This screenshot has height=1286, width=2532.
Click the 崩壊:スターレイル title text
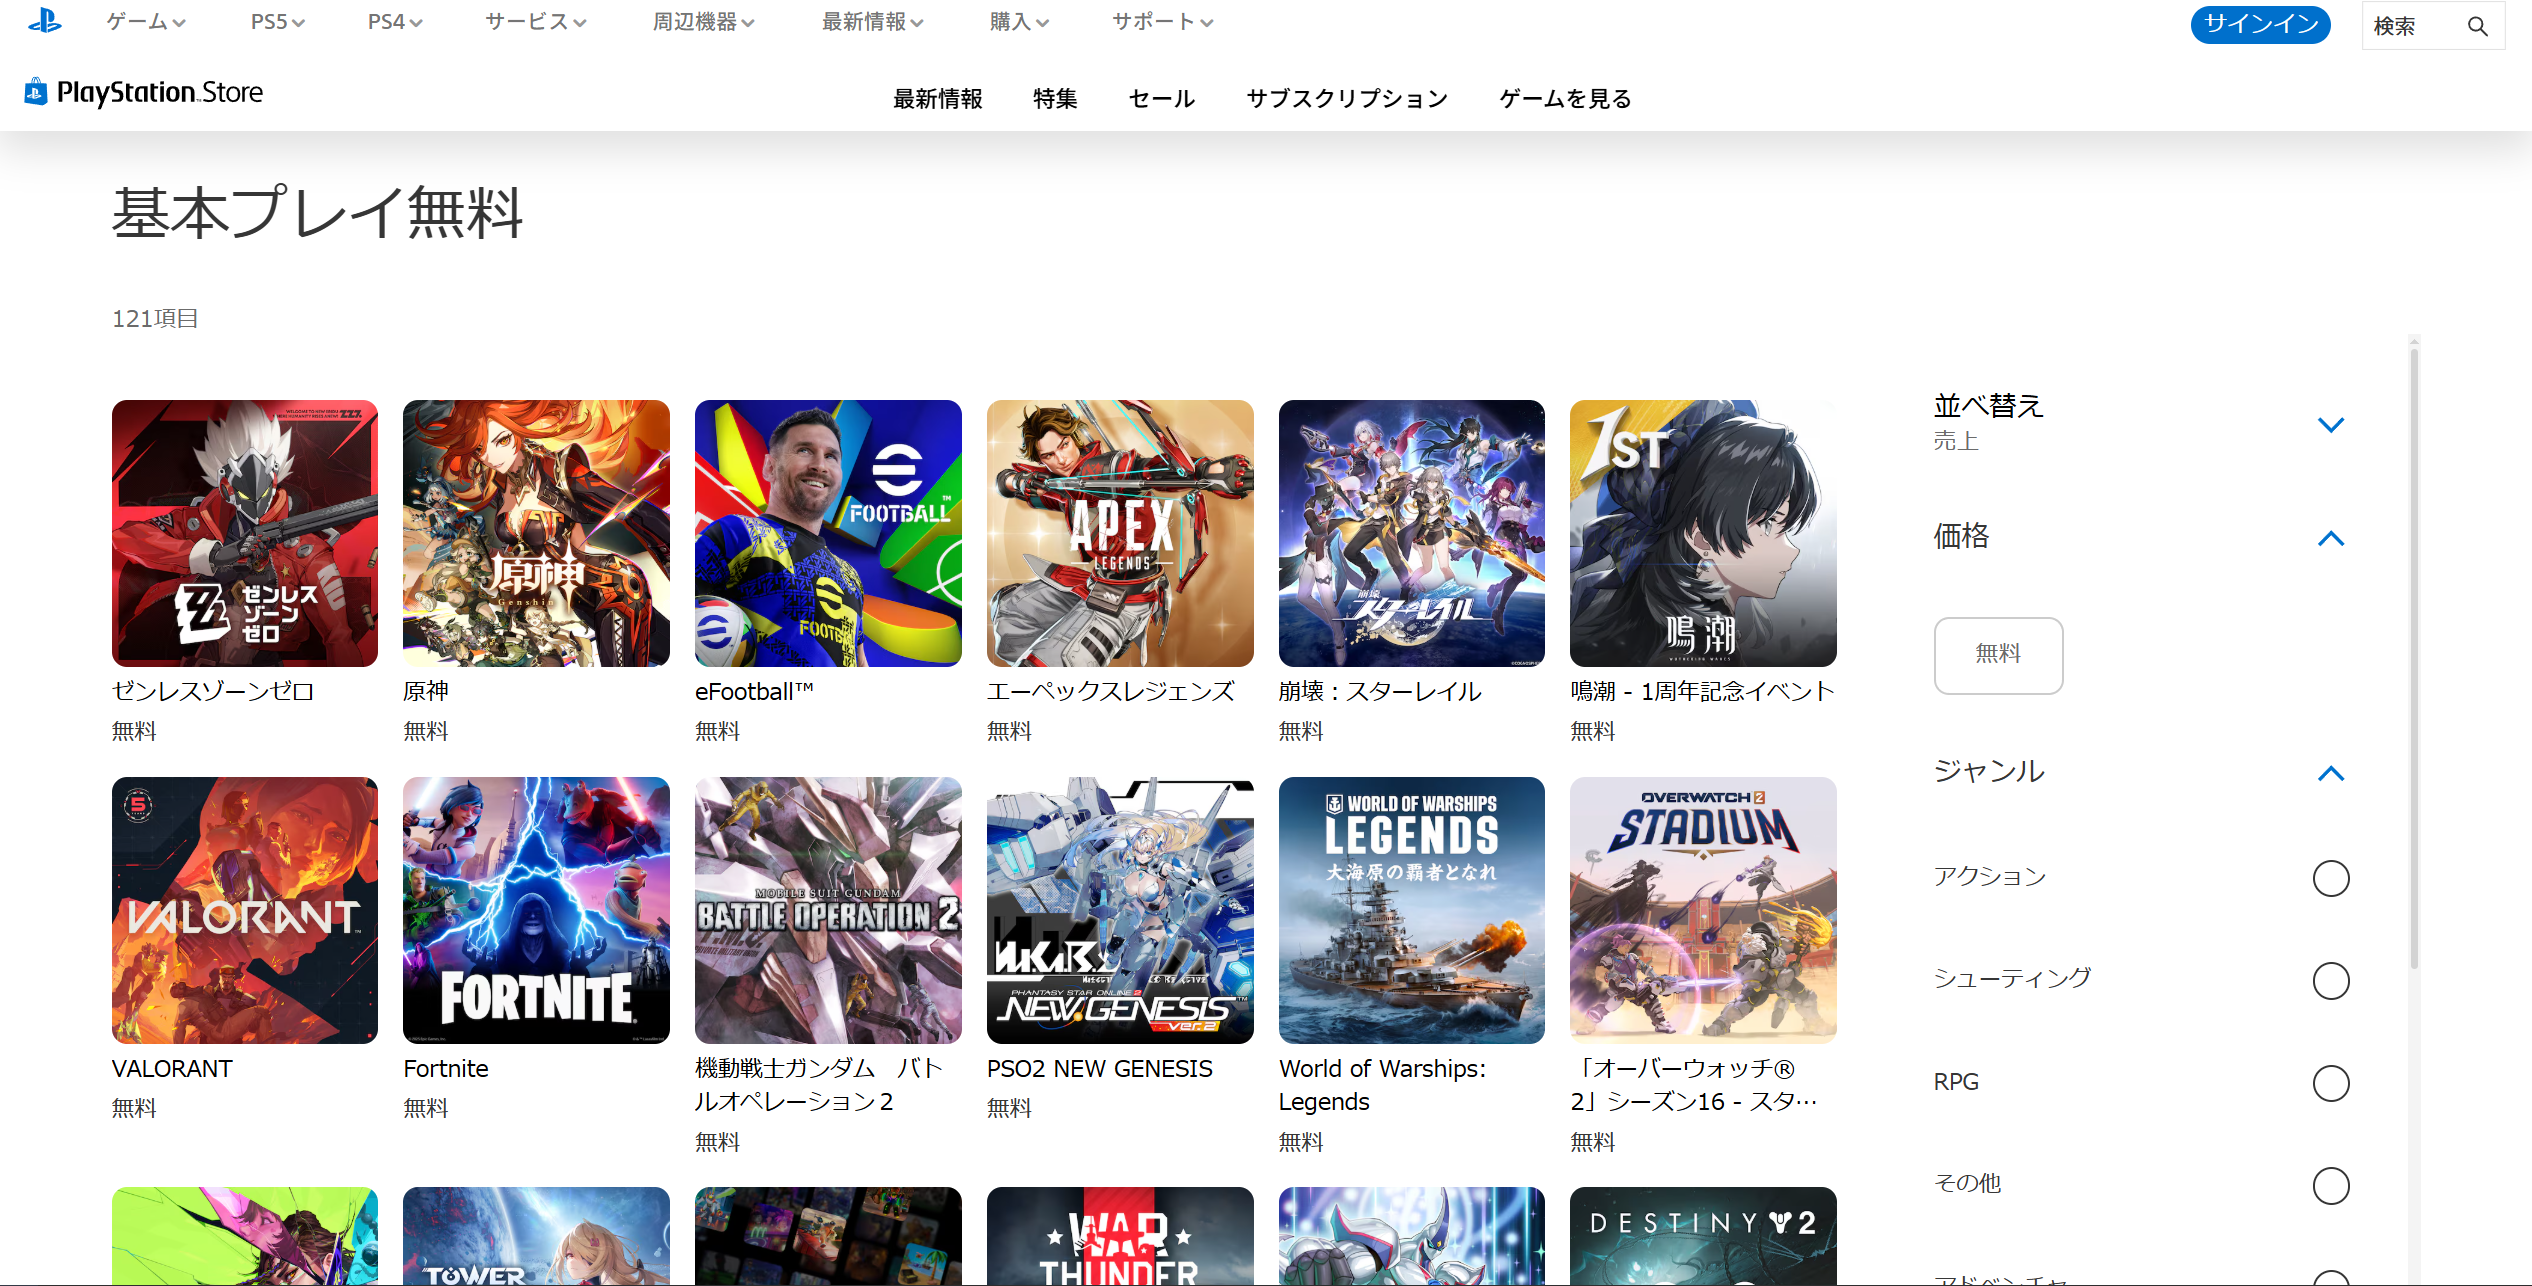click(1380, 691)
